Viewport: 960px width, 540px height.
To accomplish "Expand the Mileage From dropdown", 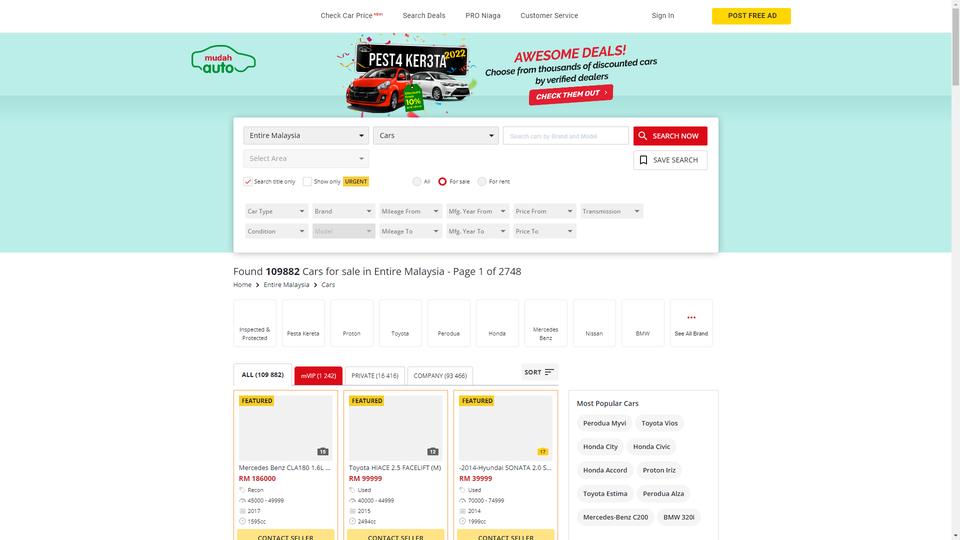I will tap(410, 211).
